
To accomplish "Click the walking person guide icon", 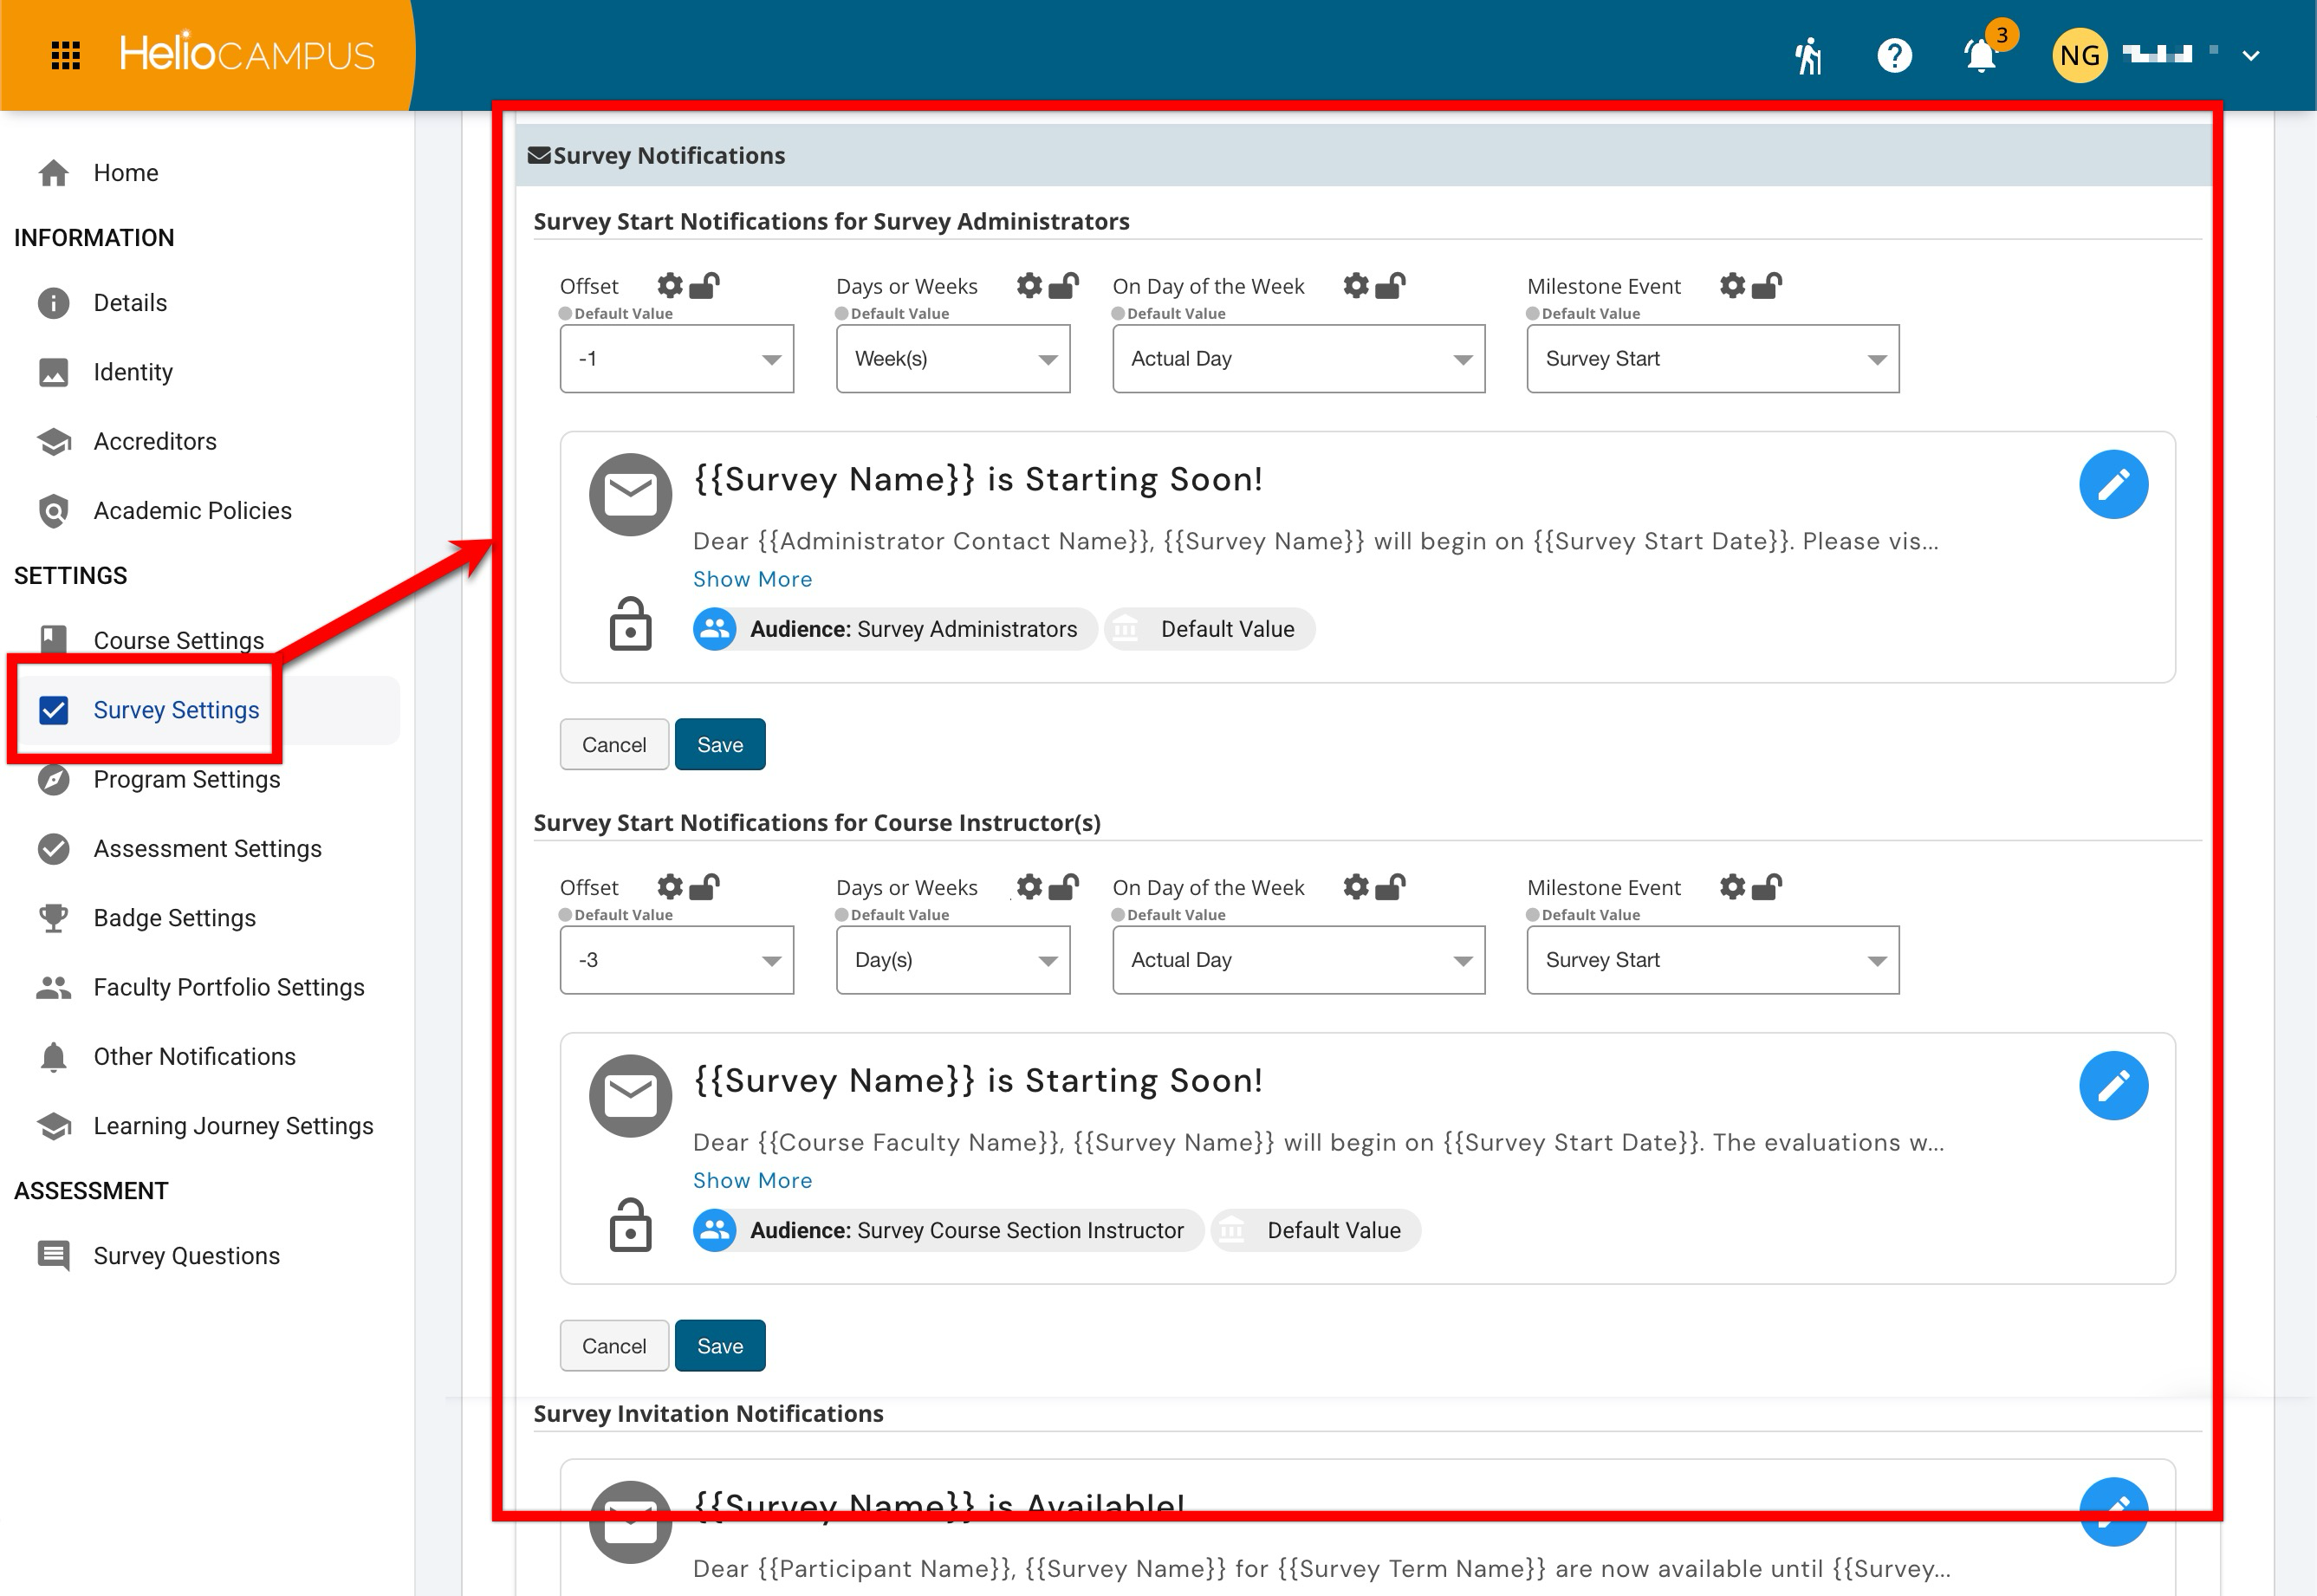I will (x=1808, y=56).
